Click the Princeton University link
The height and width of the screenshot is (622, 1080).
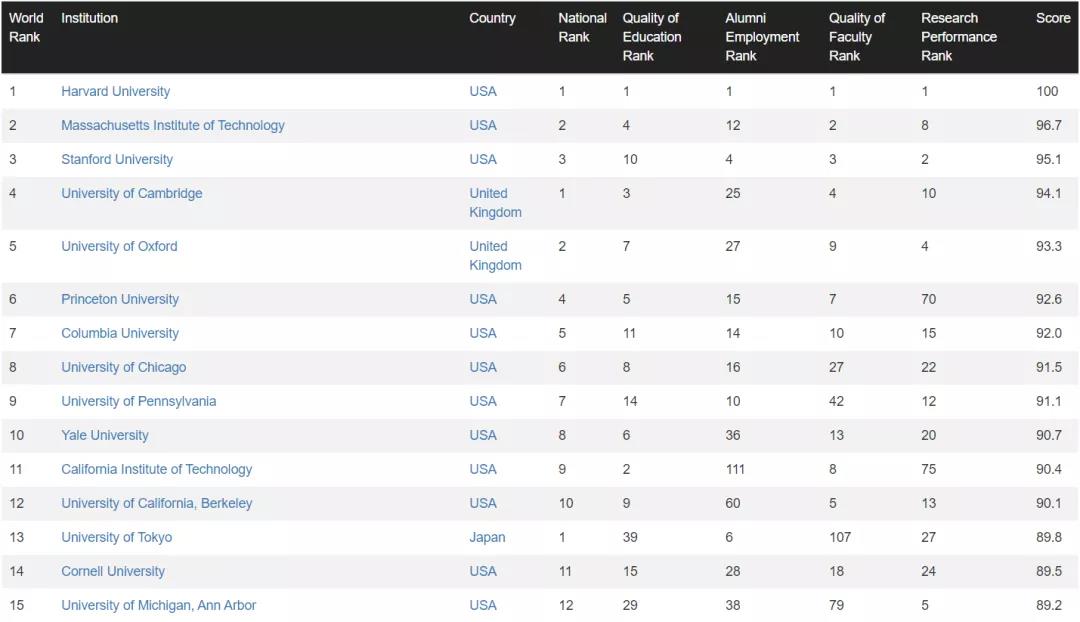[x=119, y=299]
